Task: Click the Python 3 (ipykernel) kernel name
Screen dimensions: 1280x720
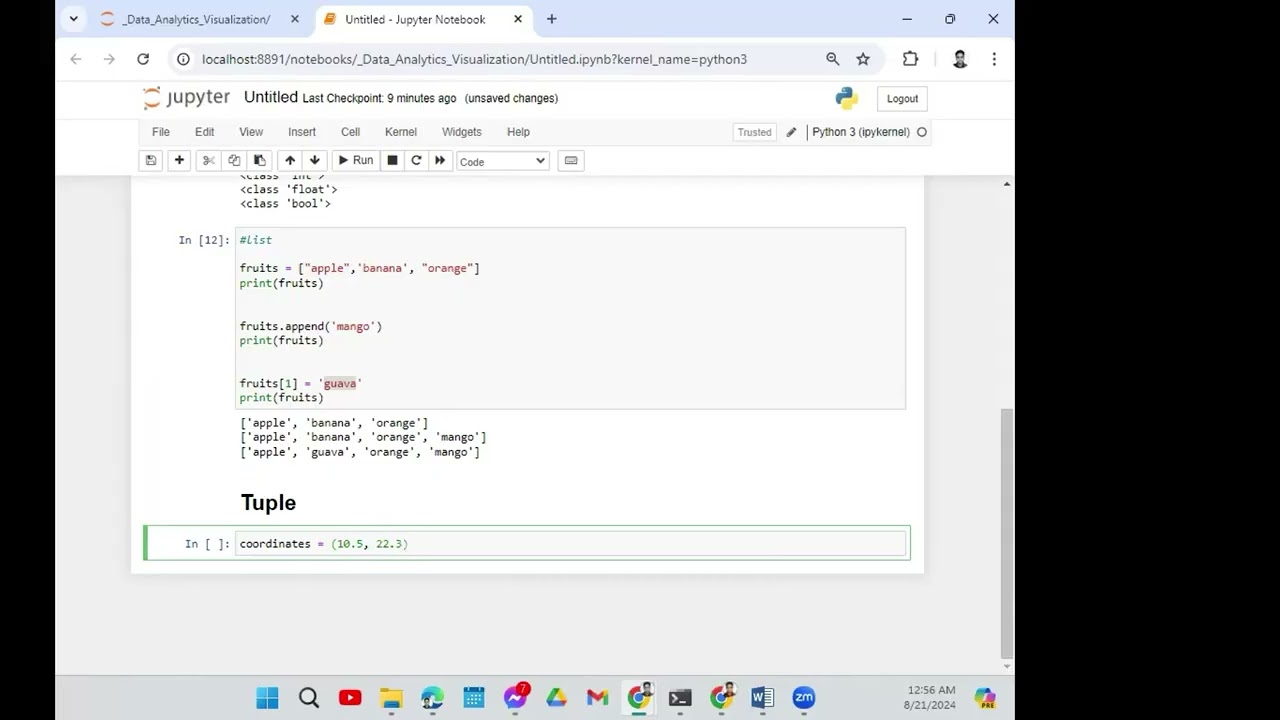Action: (x=861, y=132)
